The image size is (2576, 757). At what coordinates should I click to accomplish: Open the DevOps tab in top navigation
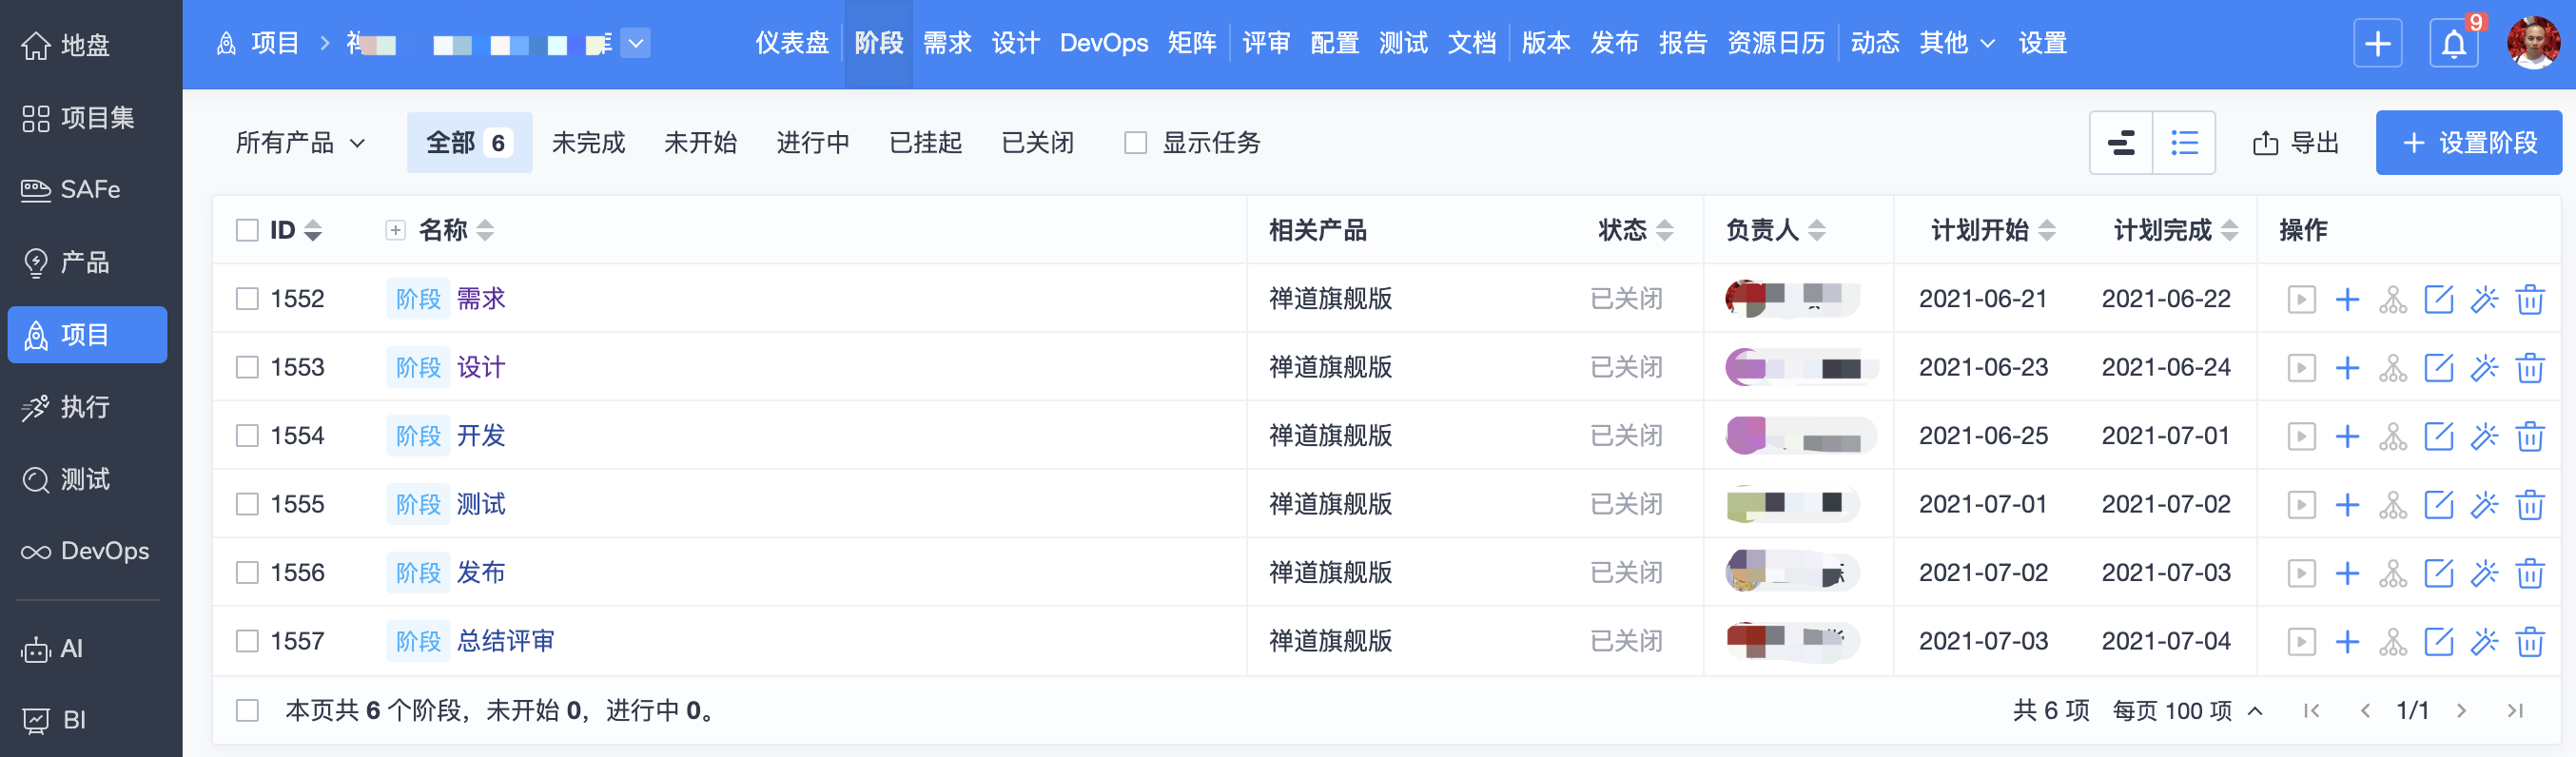click(1103, 43)
